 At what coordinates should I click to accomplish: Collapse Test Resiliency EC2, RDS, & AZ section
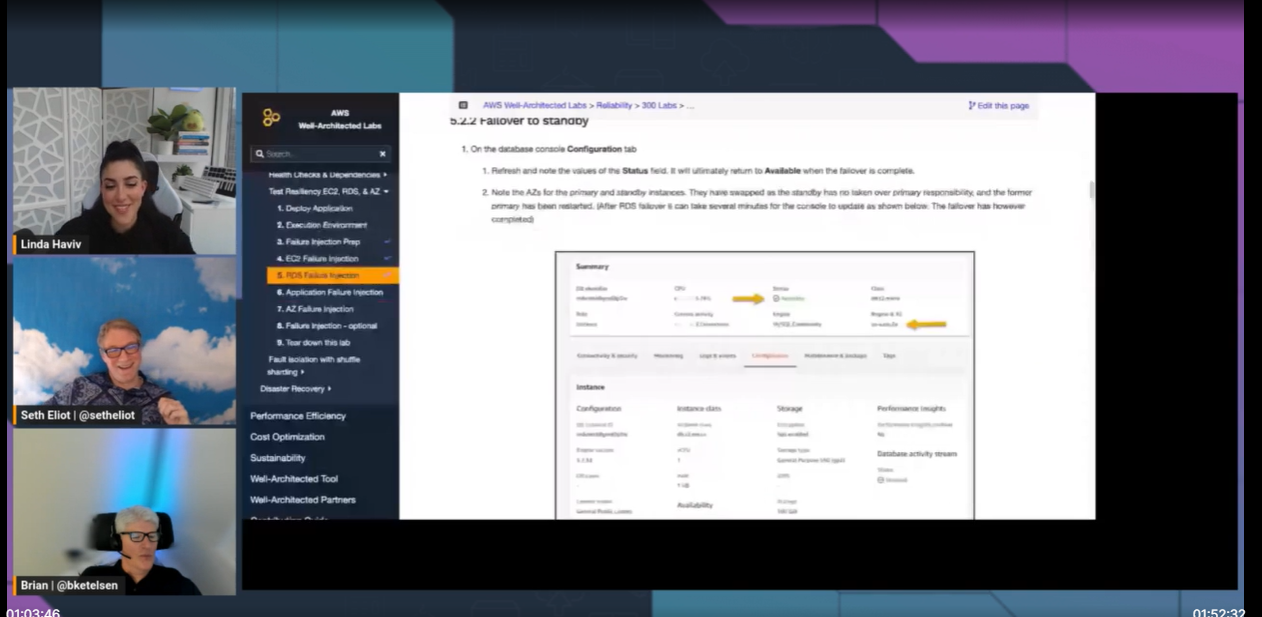[x=386, y=191]
